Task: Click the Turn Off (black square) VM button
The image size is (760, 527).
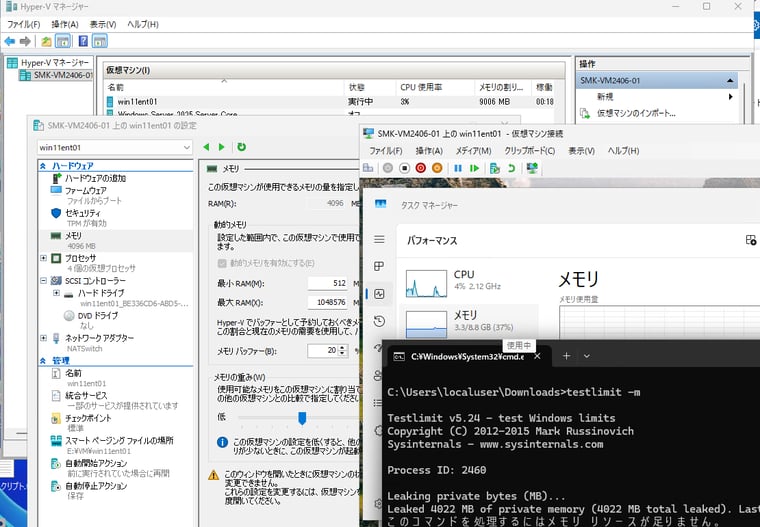Action: click(404, 168)
